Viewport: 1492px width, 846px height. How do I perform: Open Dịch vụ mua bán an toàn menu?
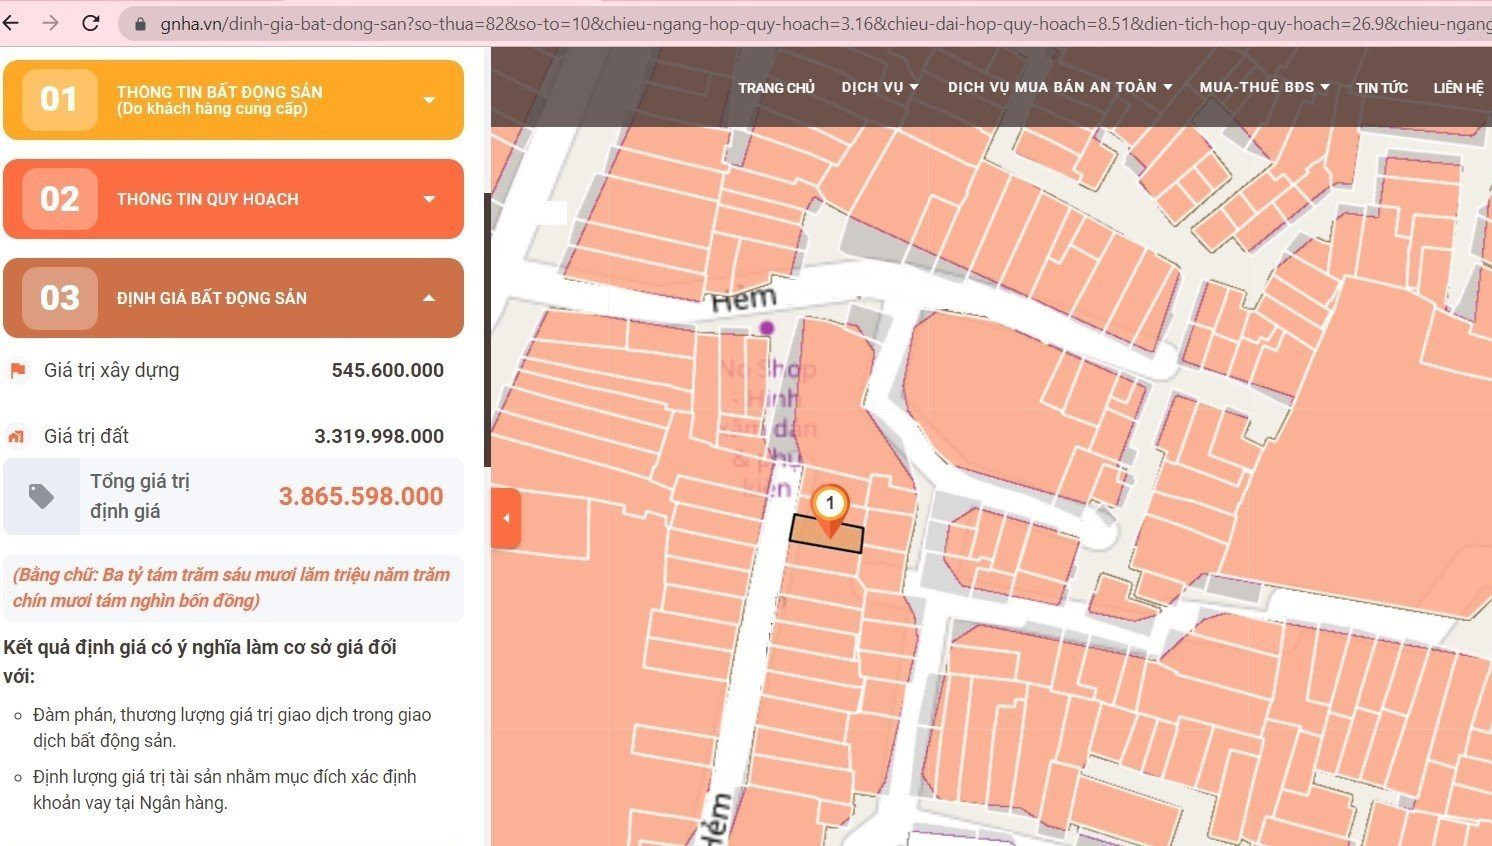1060,87
